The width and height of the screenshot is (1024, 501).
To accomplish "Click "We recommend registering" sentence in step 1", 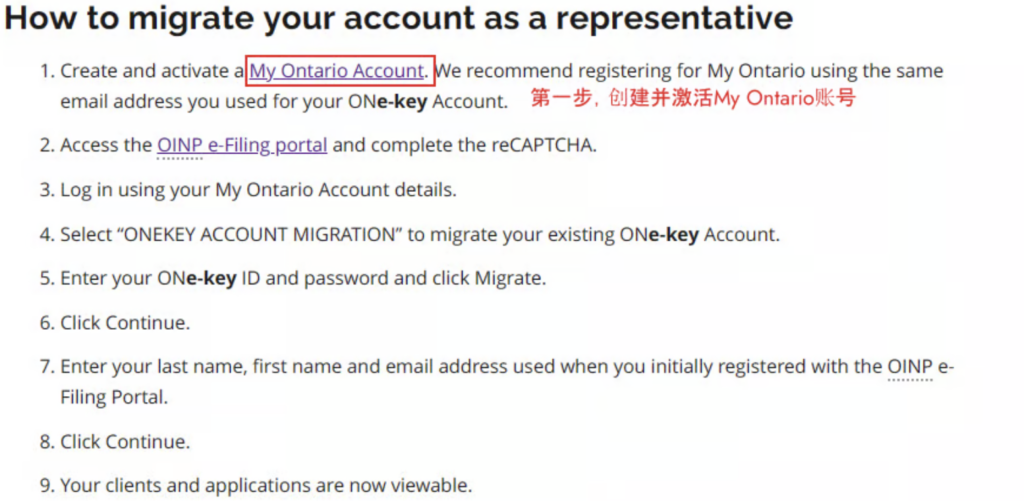I will (690, 71).
